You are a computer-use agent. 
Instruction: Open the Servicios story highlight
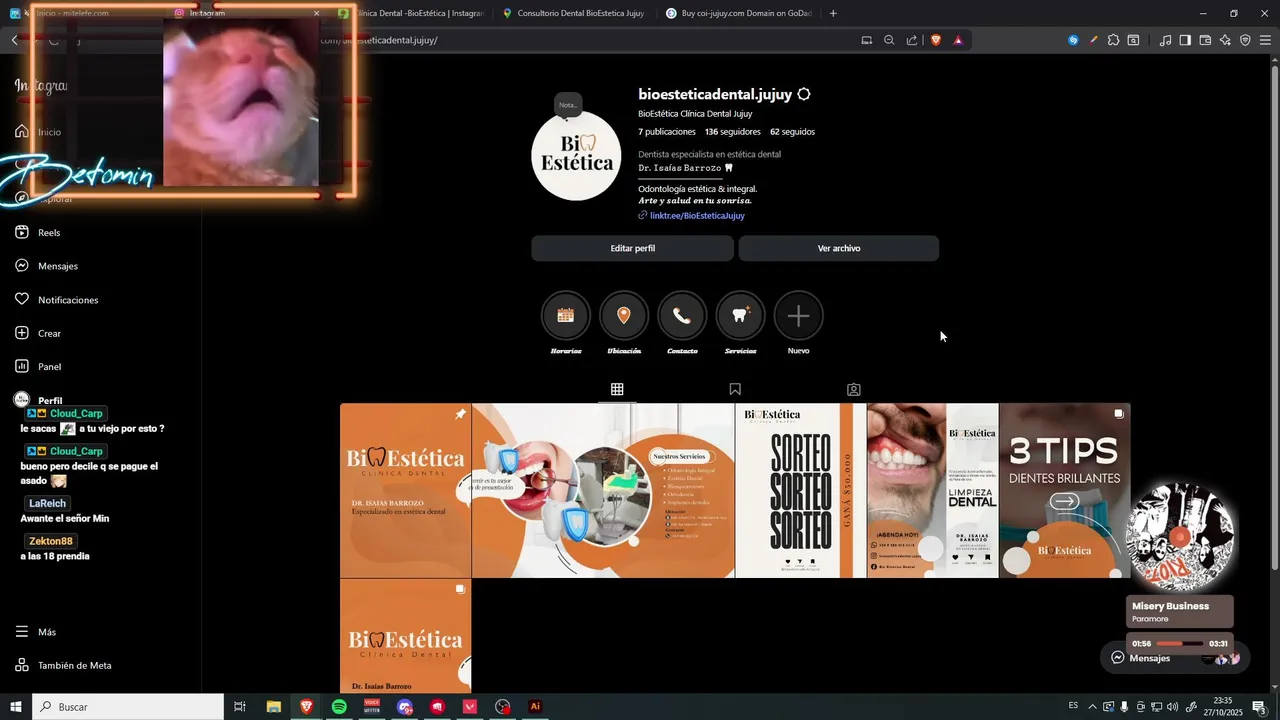tap(740, 316)
